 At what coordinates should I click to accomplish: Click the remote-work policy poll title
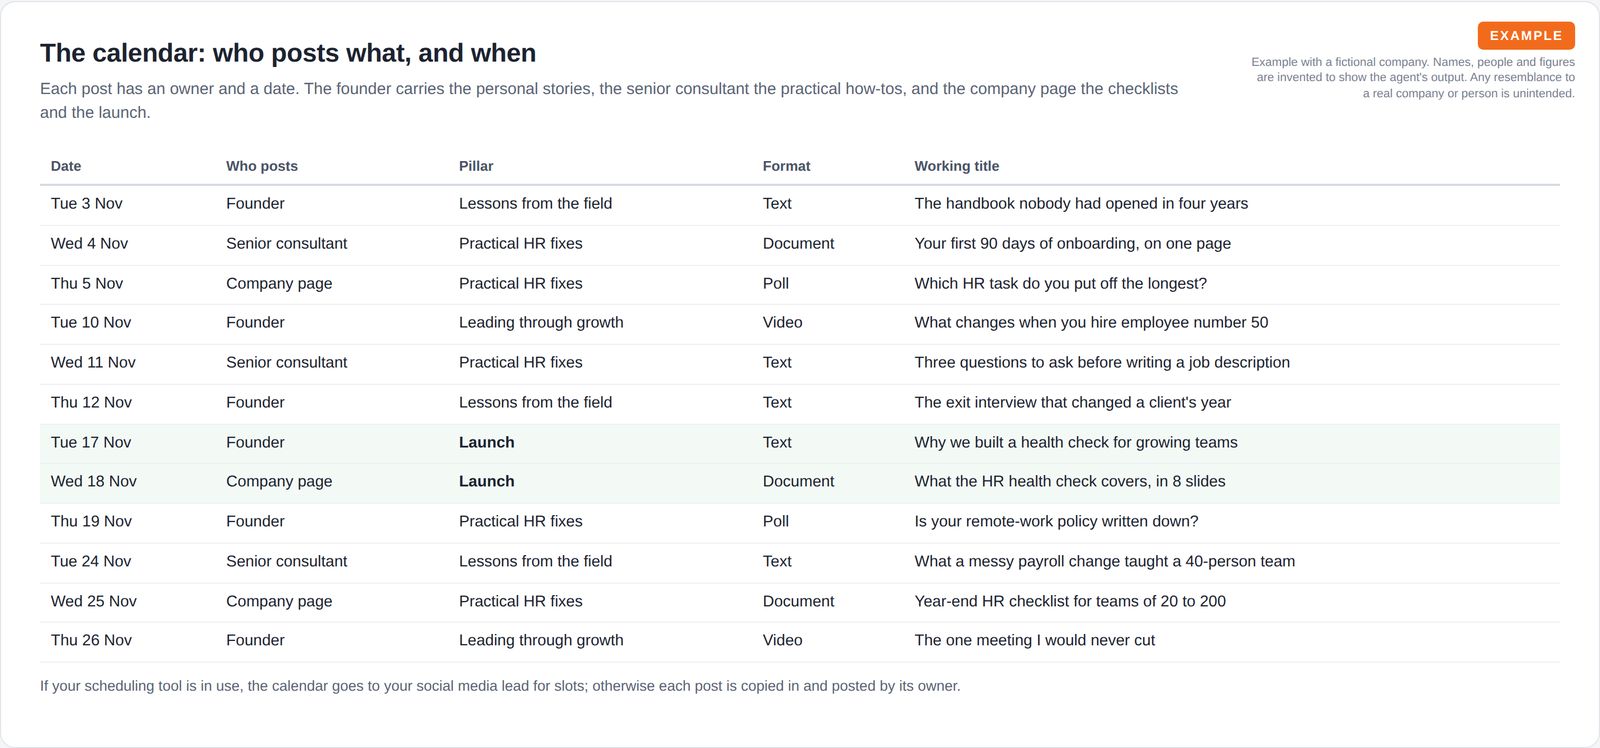[1056, 522]
